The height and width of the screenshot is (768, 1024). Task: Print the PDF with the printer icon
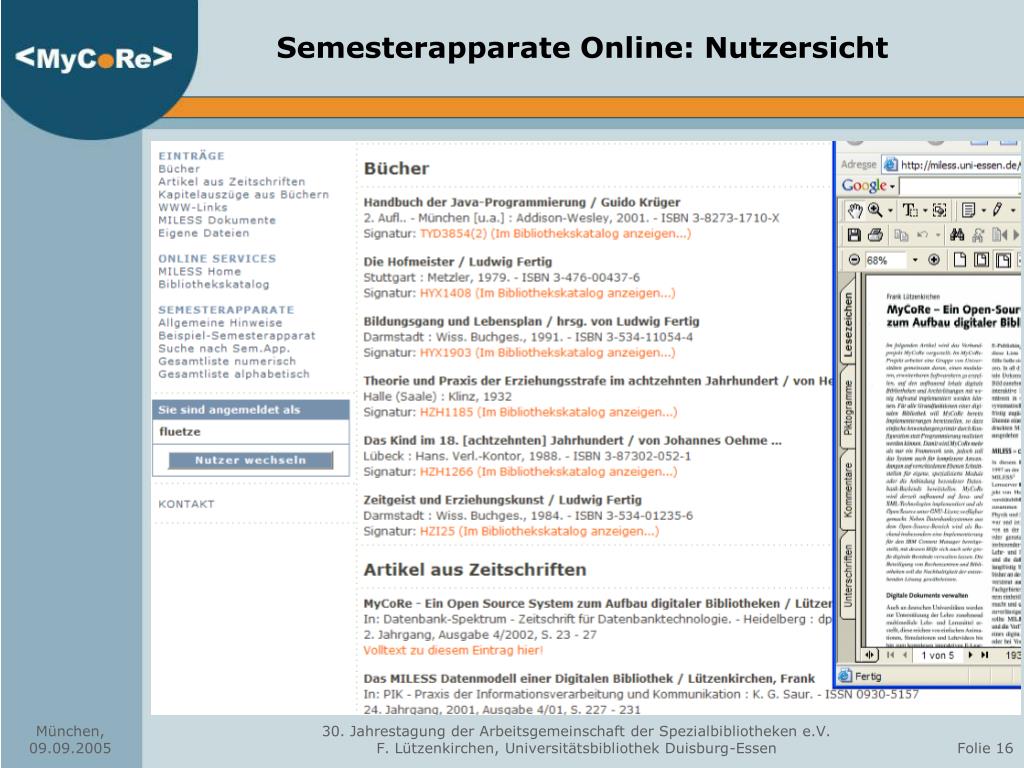pos(876,235)
